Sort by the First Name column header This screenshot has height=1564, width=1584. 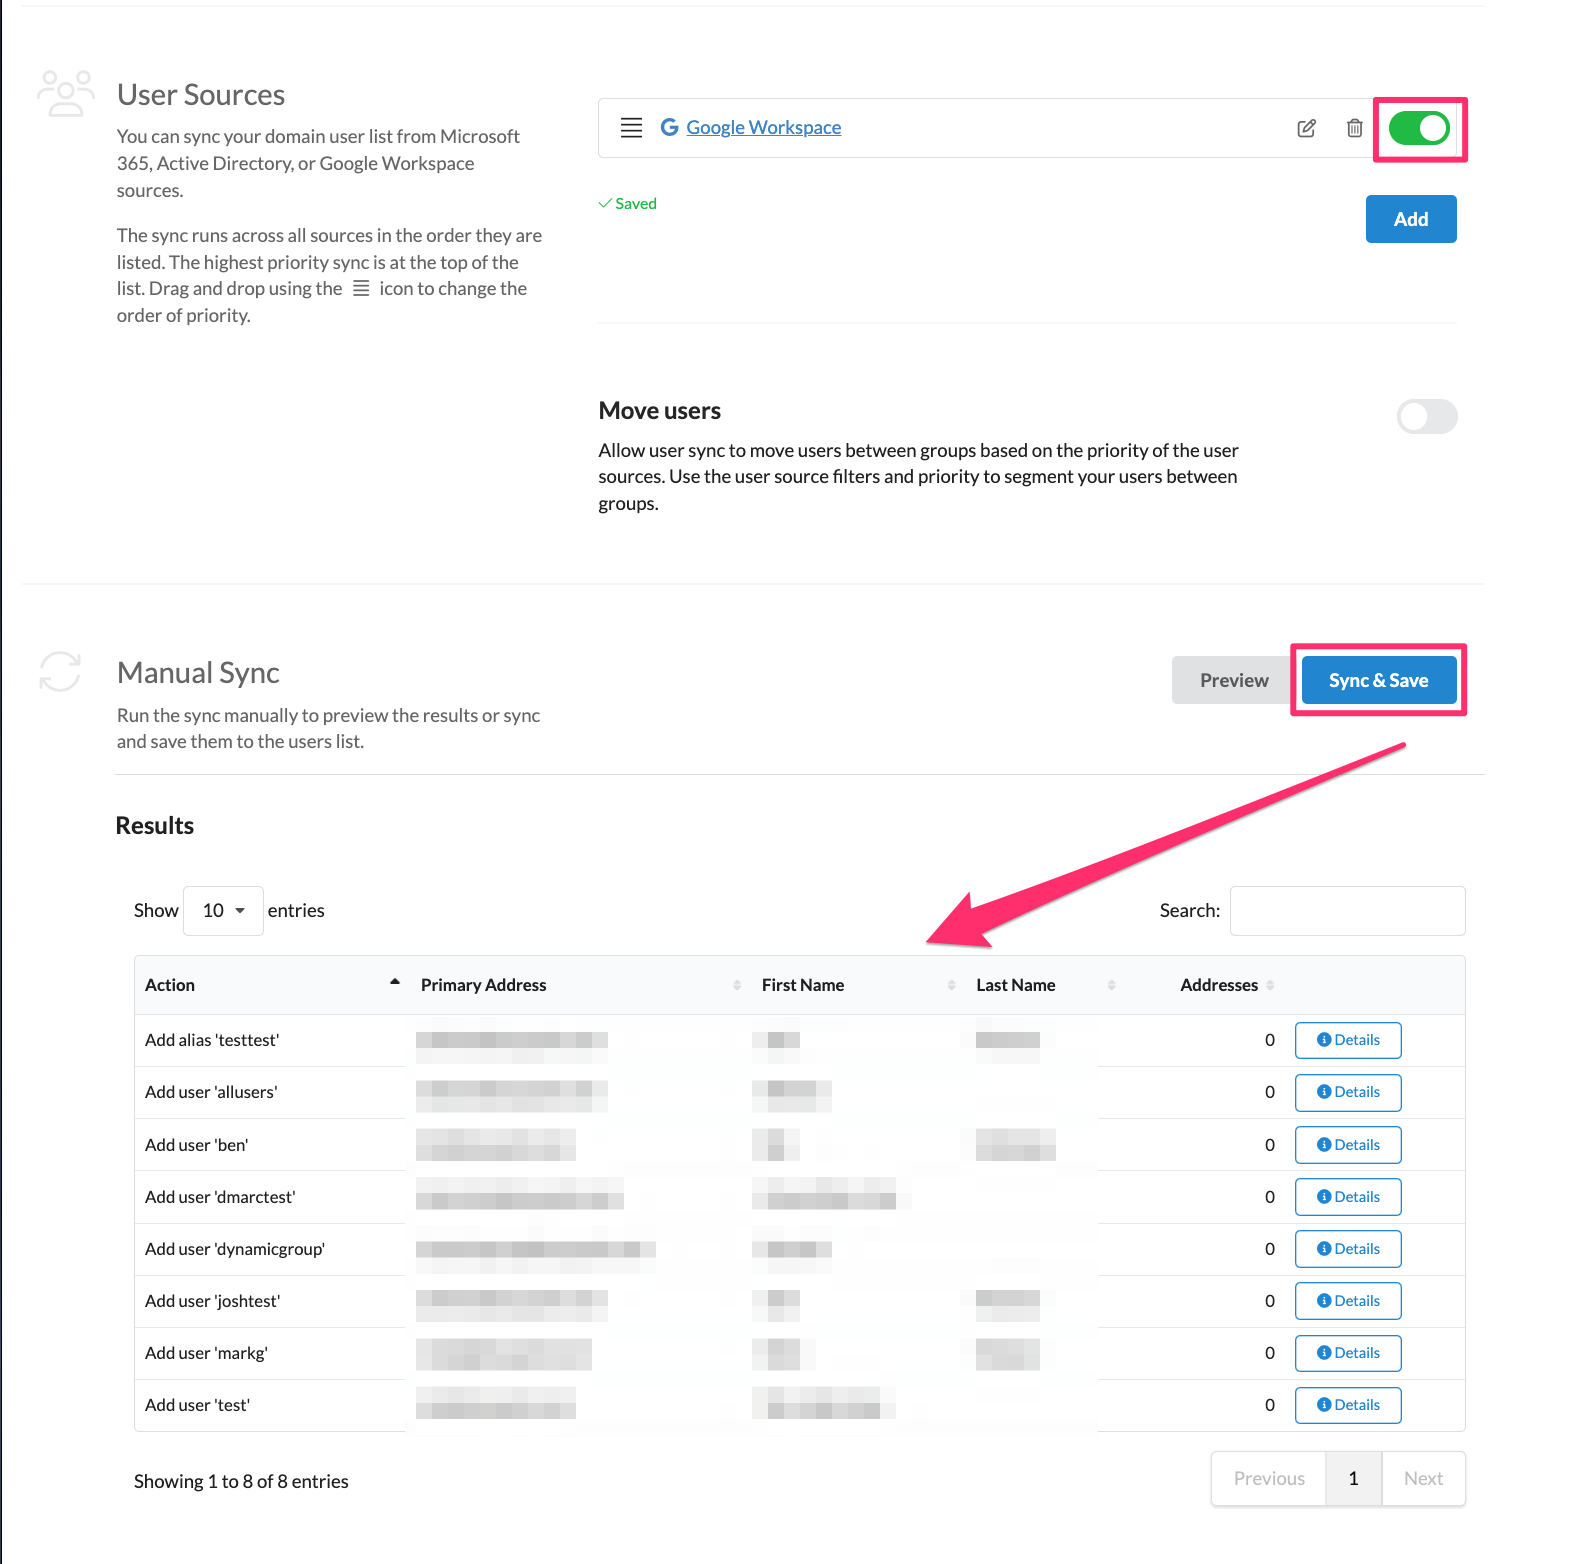pyautogui.click(x=803, y=985)
